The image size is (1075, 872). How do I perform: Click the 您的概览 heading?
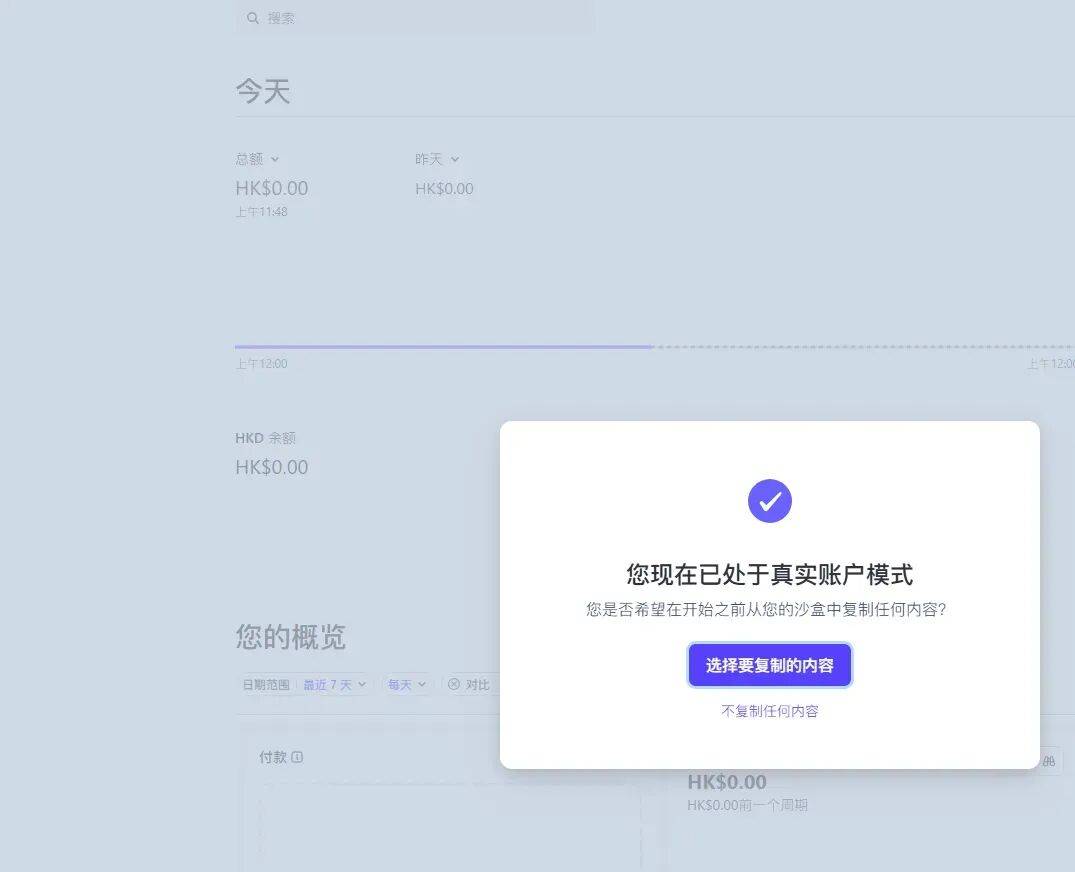(x=291, y=637)
